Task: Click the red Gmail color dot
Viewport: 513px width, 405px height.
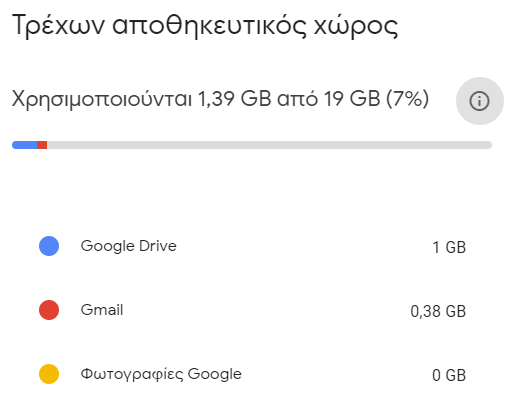Action: pos(49,310)
